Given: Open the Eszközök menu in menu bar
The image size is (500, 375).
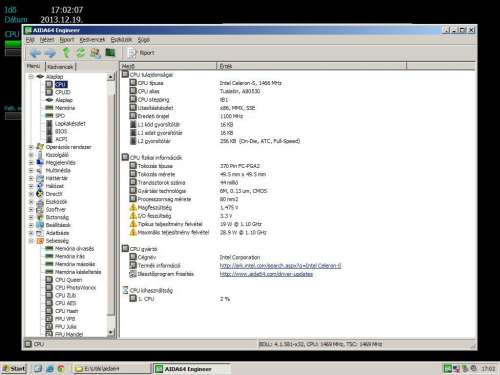Looking at the screenshot, I should (121, 40).
